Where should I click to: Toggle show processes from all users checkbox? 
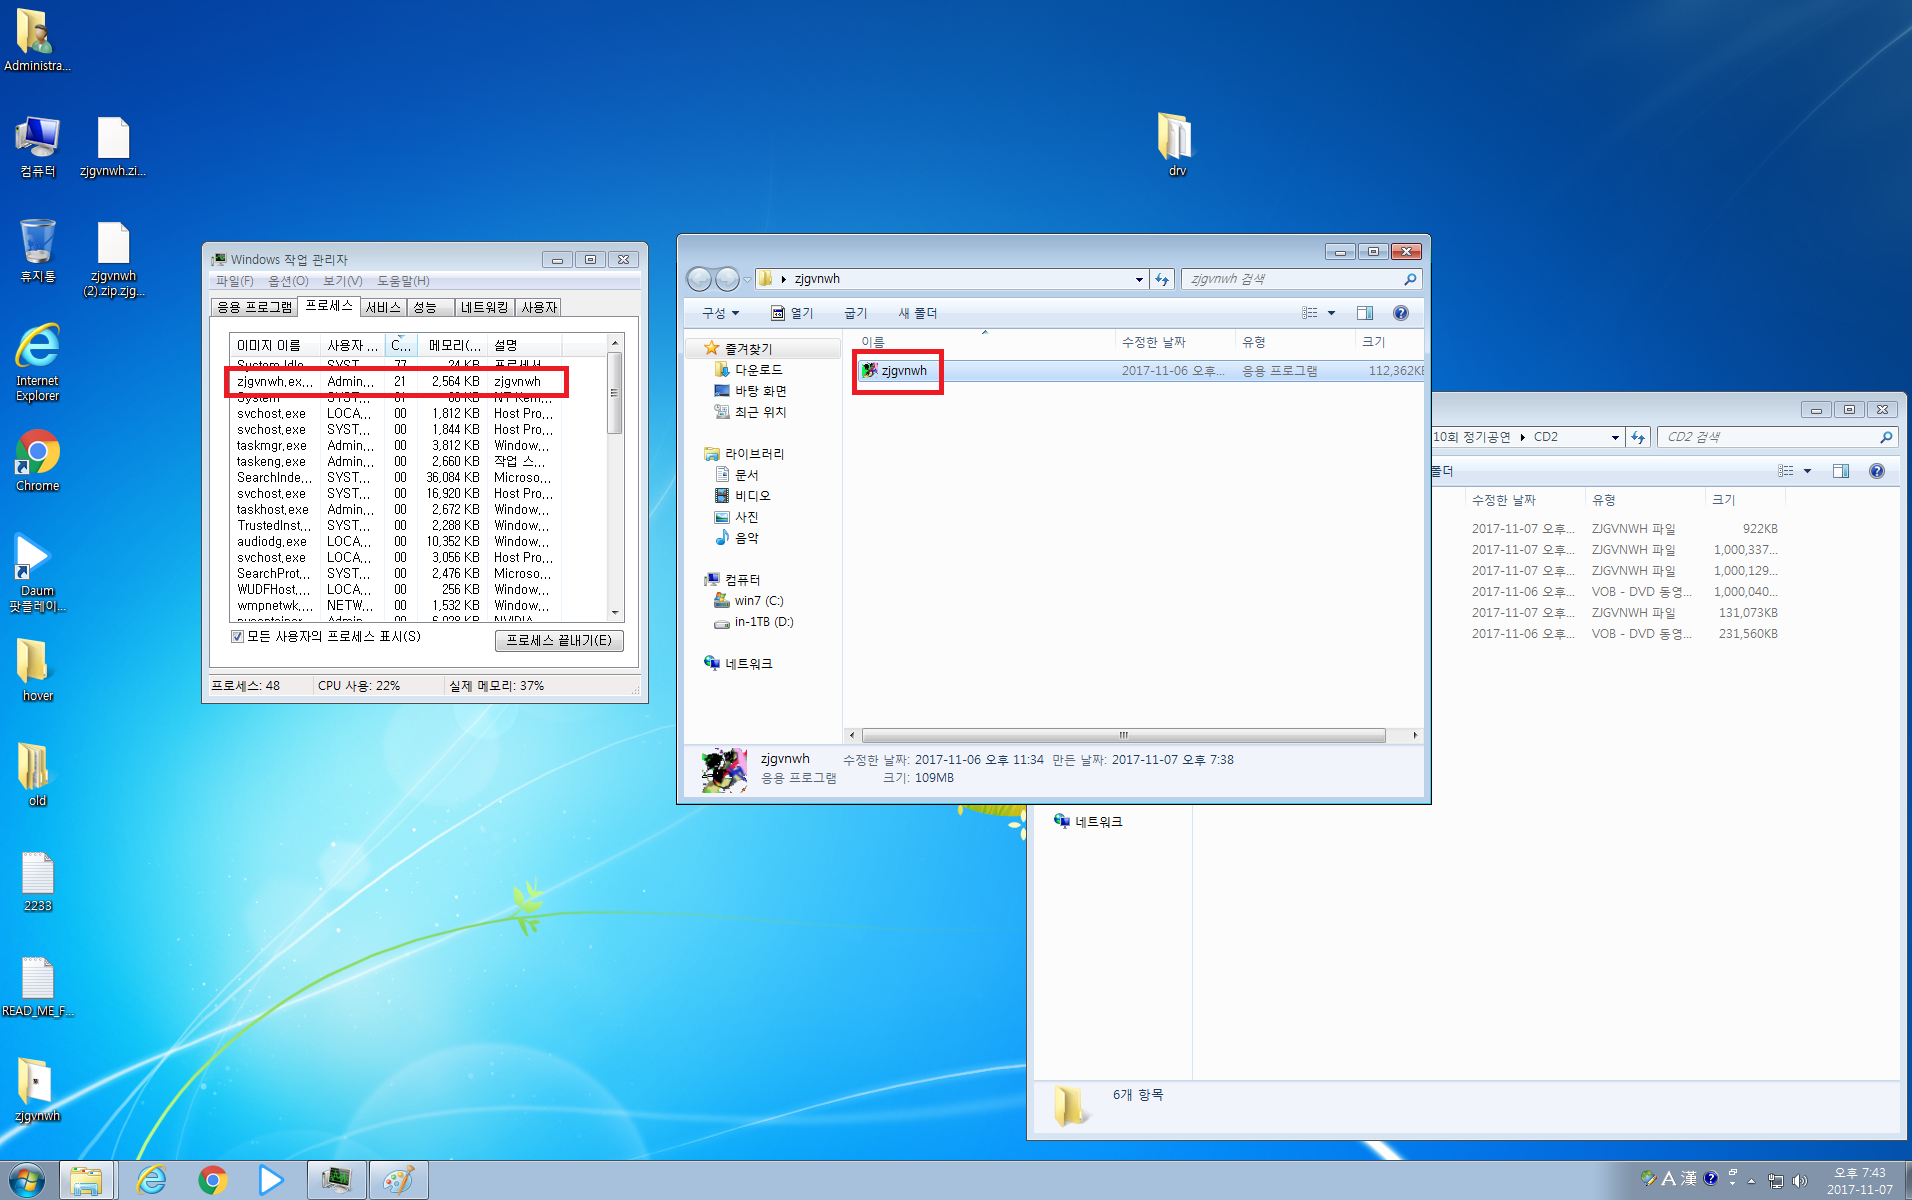[x=237, y=636]
